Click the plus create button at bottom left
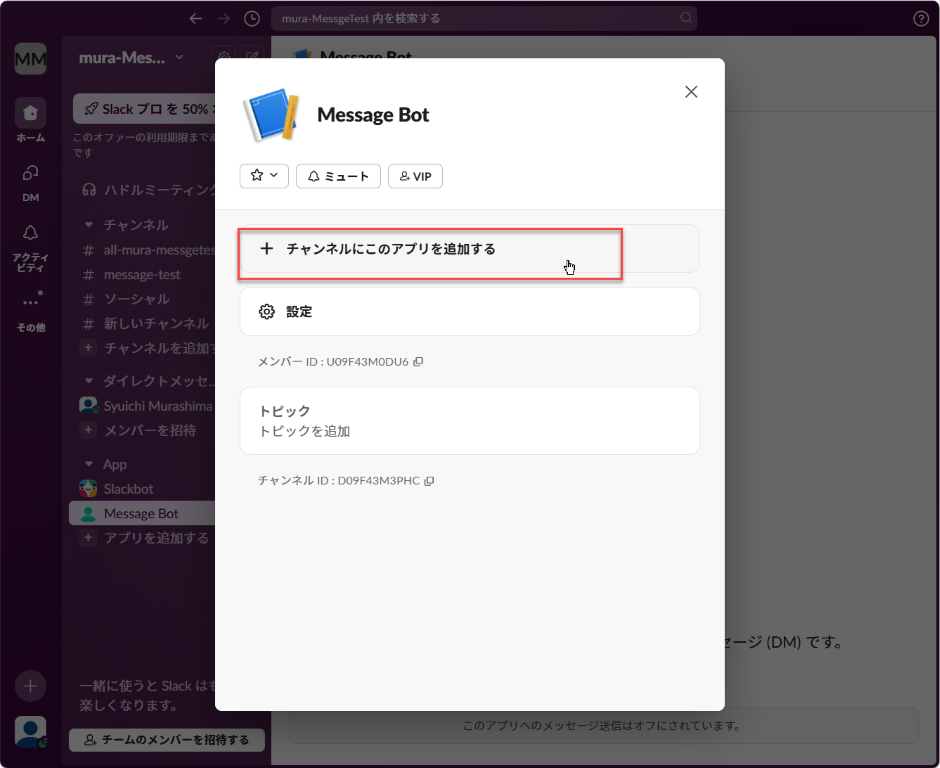The height and width of the screenshot is (768, 940). coord(31,686)
